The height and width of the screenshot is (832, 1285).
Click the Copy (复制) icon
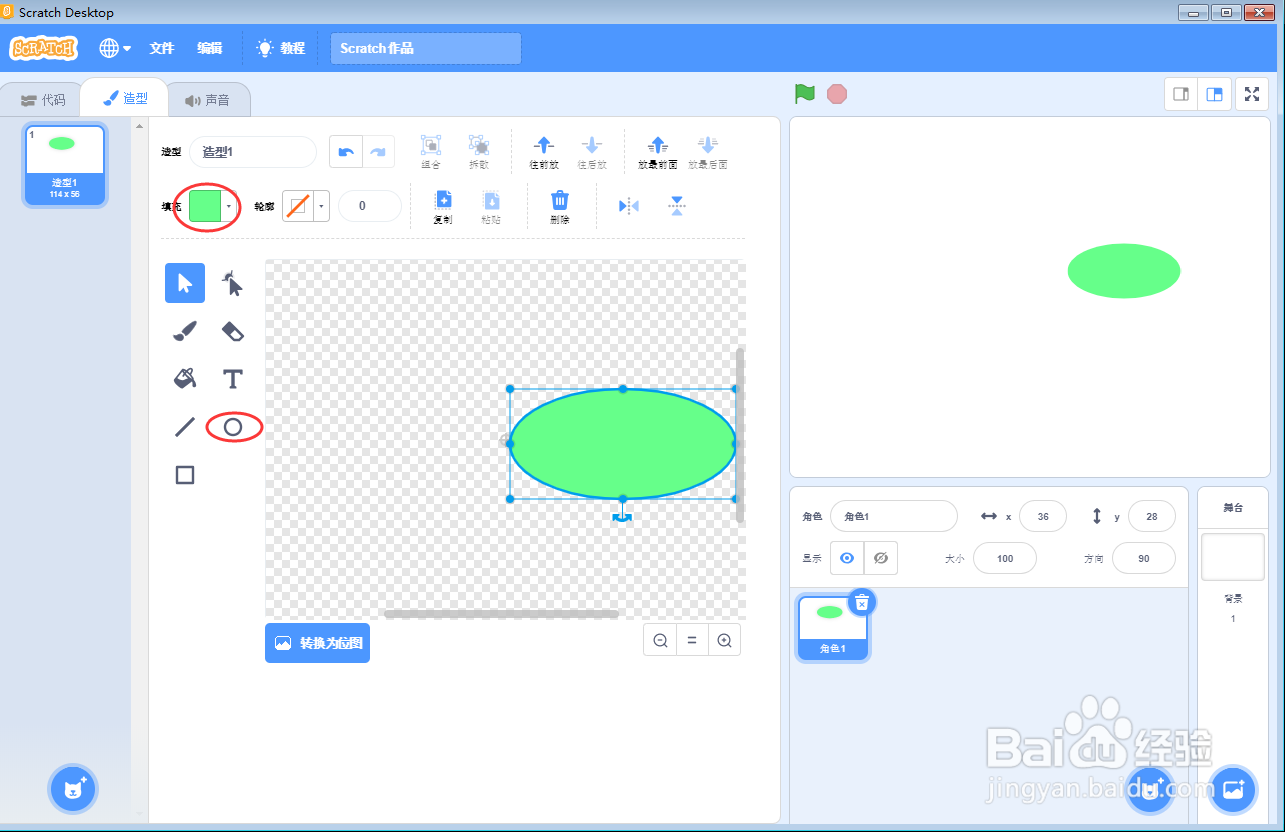pos(443,207)
